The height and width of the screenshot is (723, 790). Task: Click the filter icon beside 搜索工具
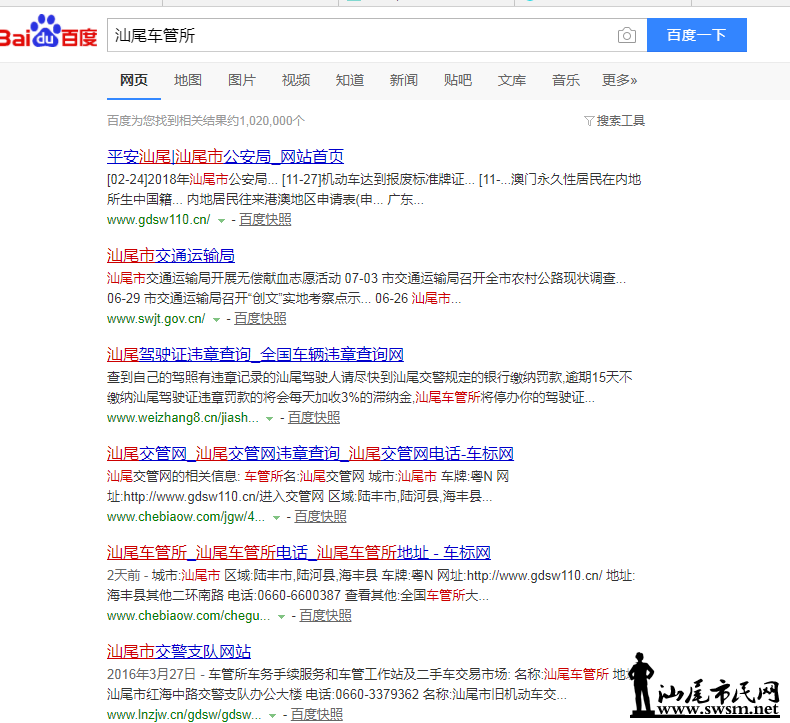click(589, 121)
